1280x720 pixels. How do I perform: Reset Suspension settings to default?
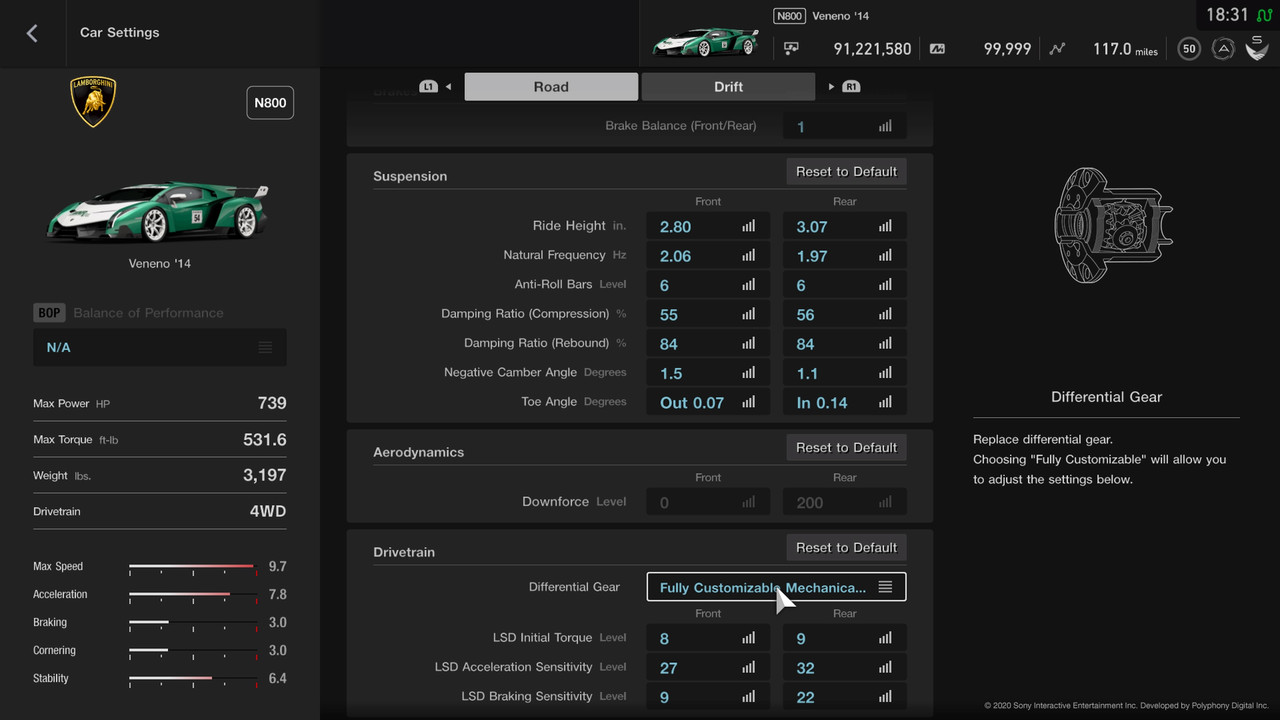[846, 172]
